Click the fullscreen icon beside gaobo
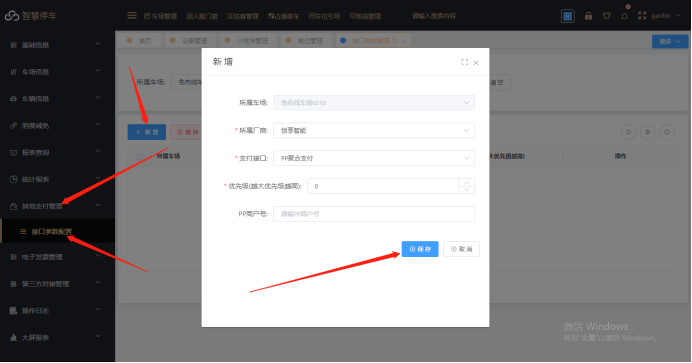 point(642,15)
